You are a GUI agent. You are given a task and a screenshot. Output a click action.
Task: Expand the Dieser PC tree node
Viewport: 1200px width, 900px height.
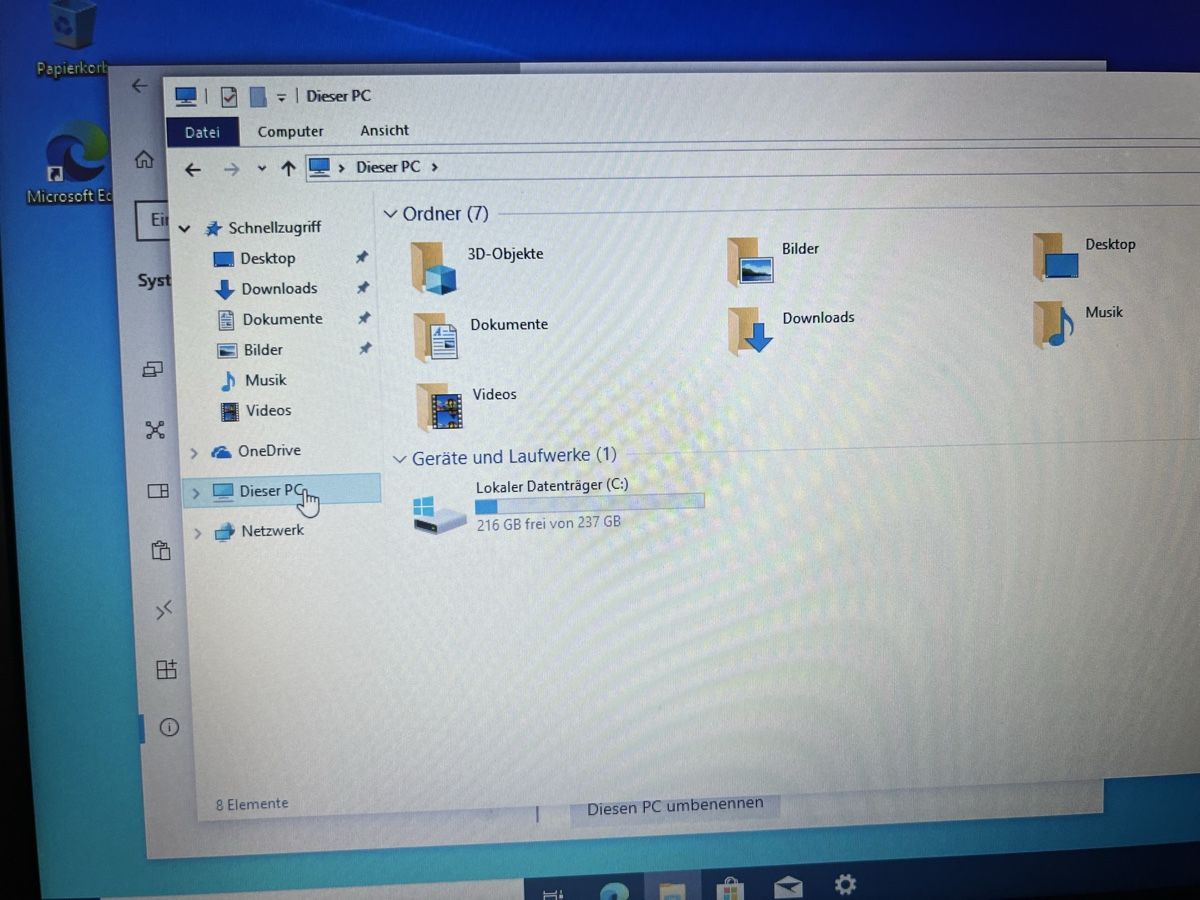pos(196,493)
